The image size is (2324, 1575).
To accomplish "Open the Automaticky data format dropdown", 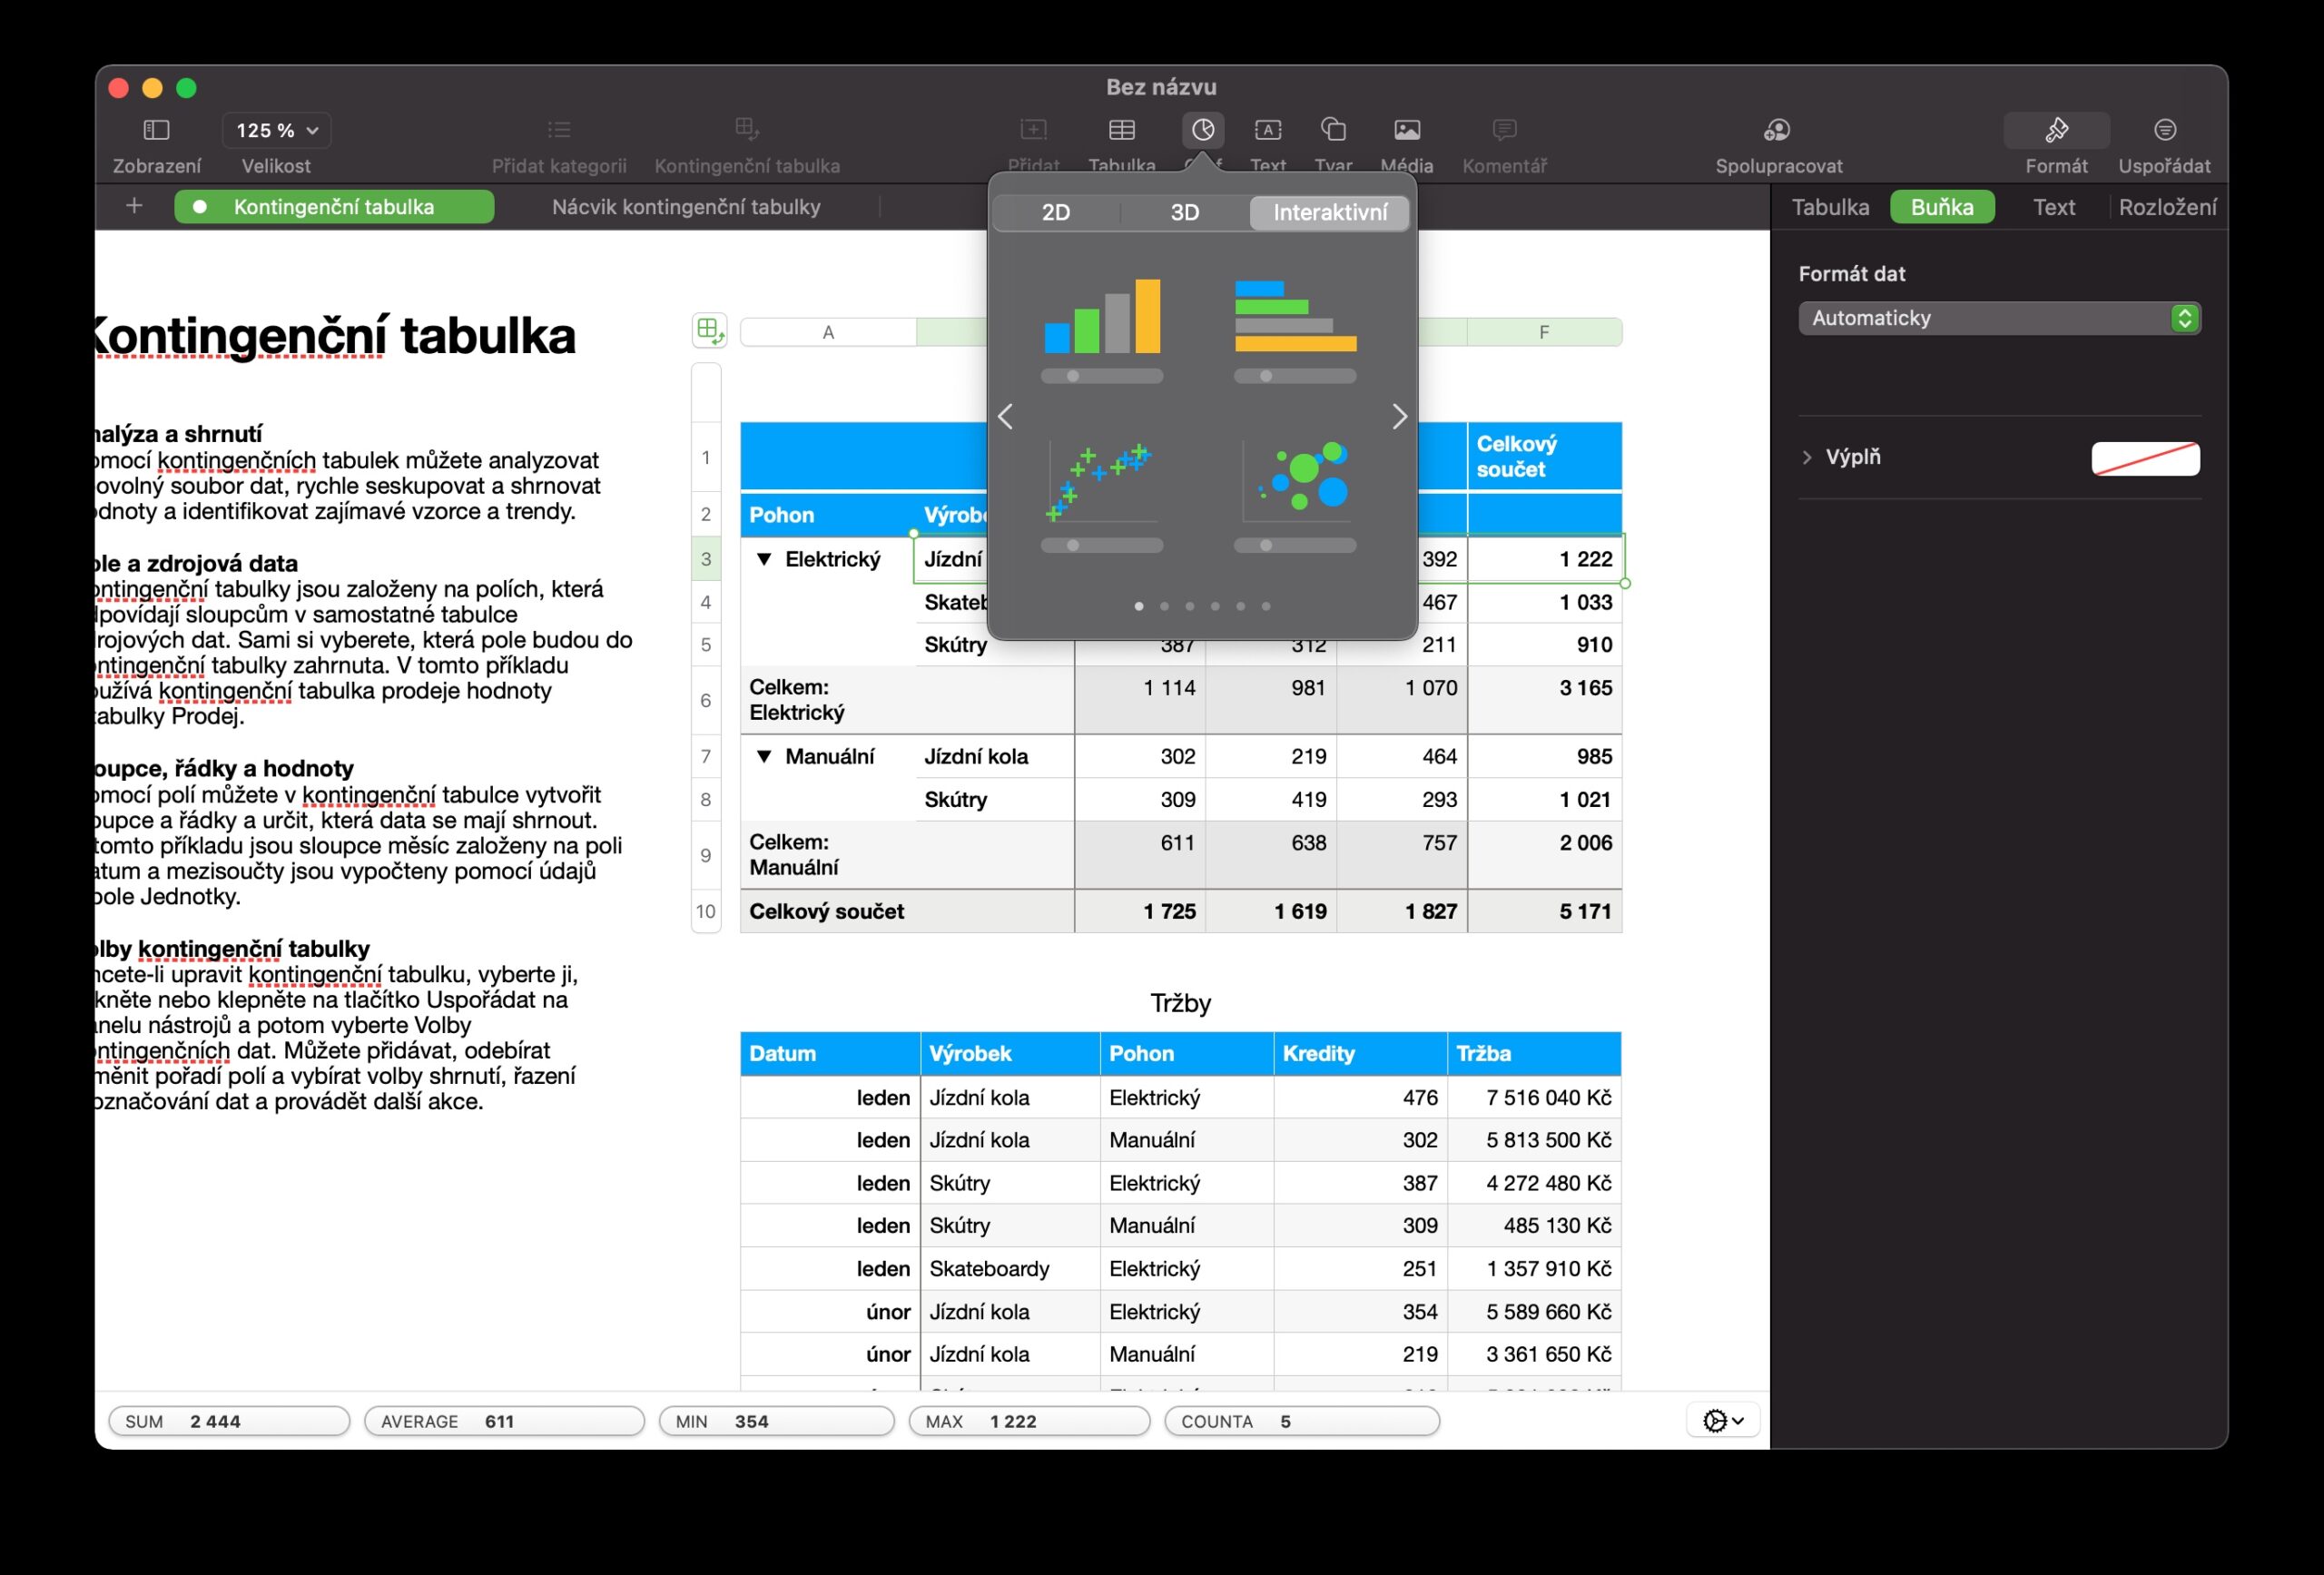I will point(1998,318).
